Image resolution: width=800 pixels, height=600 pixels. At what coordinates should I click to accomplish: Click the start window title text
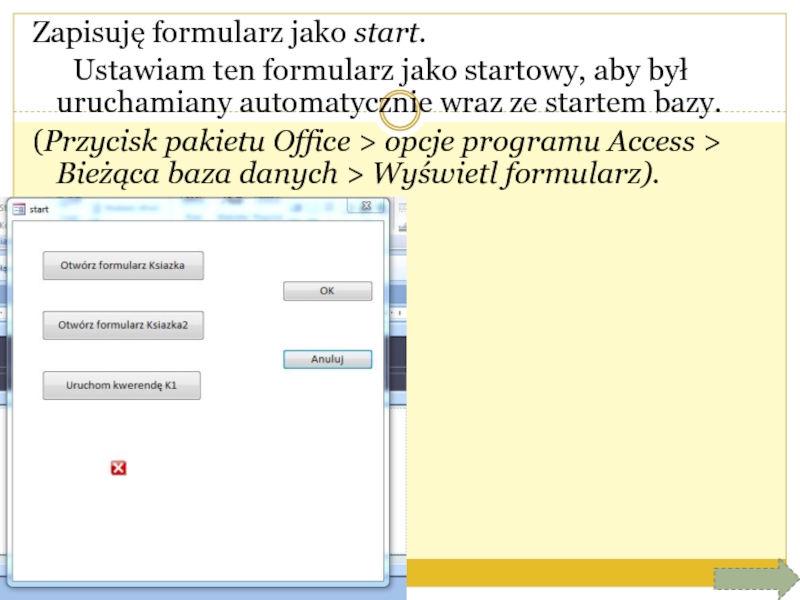click(40, 209)
